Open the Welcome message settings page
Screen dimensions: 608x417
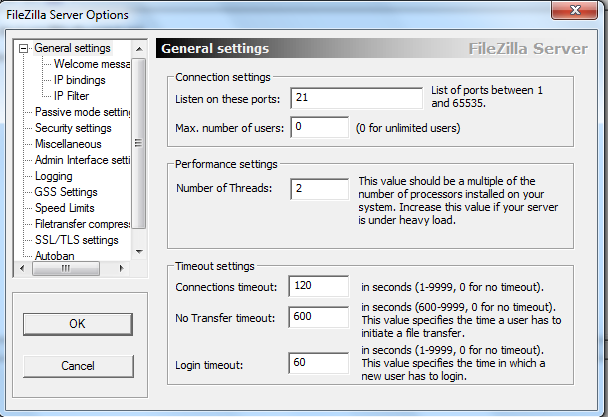pyautogui.click(x=92, y=64)
